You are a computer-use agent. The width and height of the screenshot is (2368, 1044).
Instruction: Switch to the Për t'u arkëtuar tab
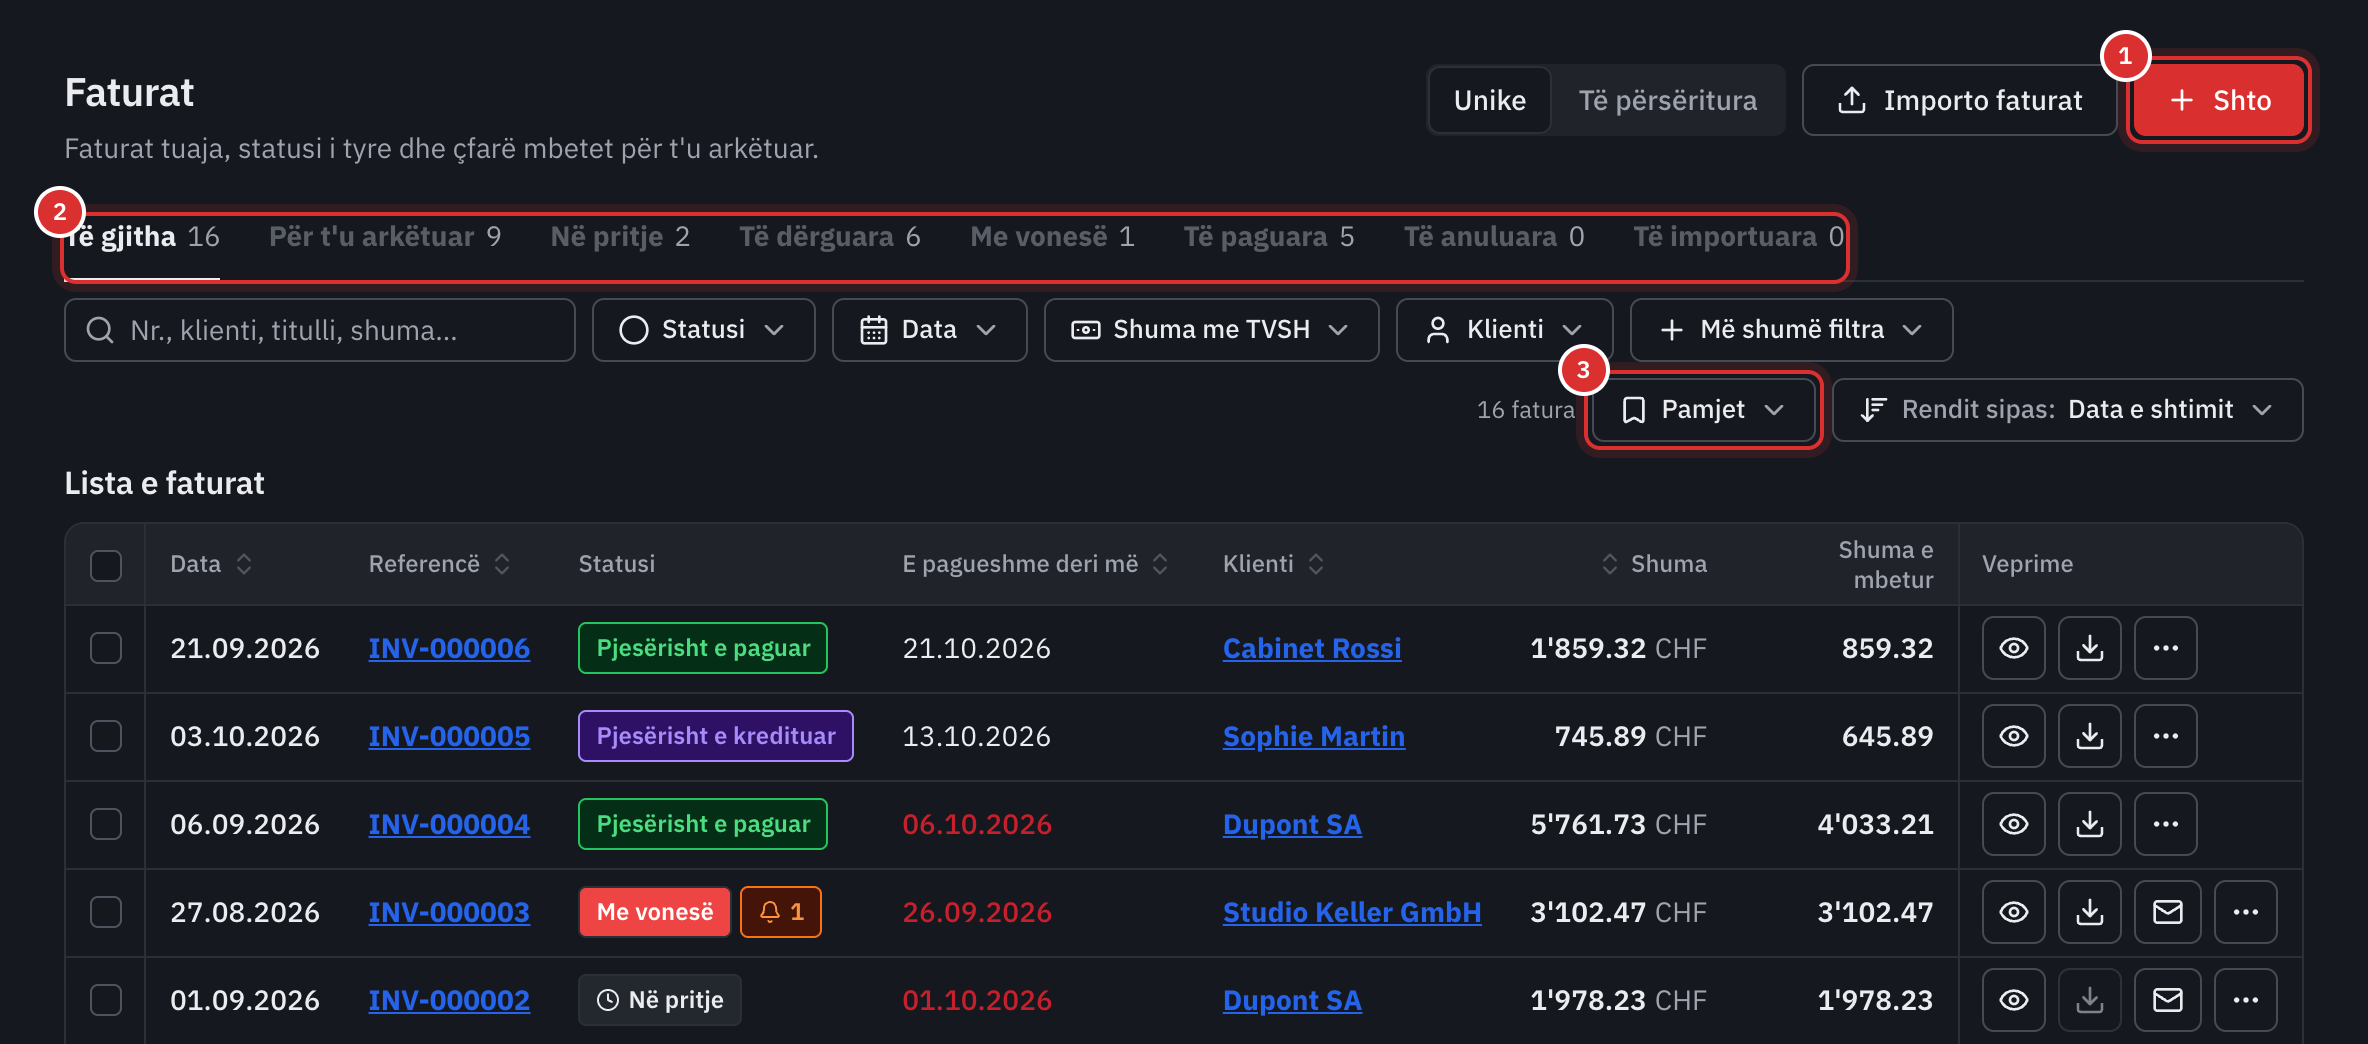click(x=385, y=237)
